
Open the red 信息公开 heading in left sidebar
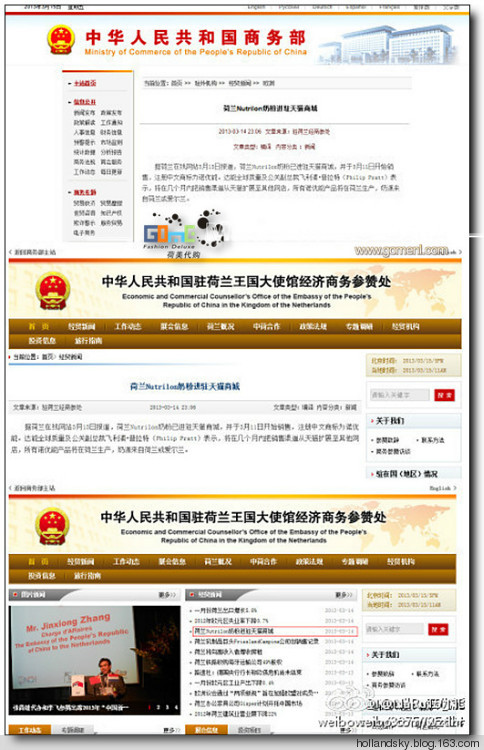tap(85, 102)
